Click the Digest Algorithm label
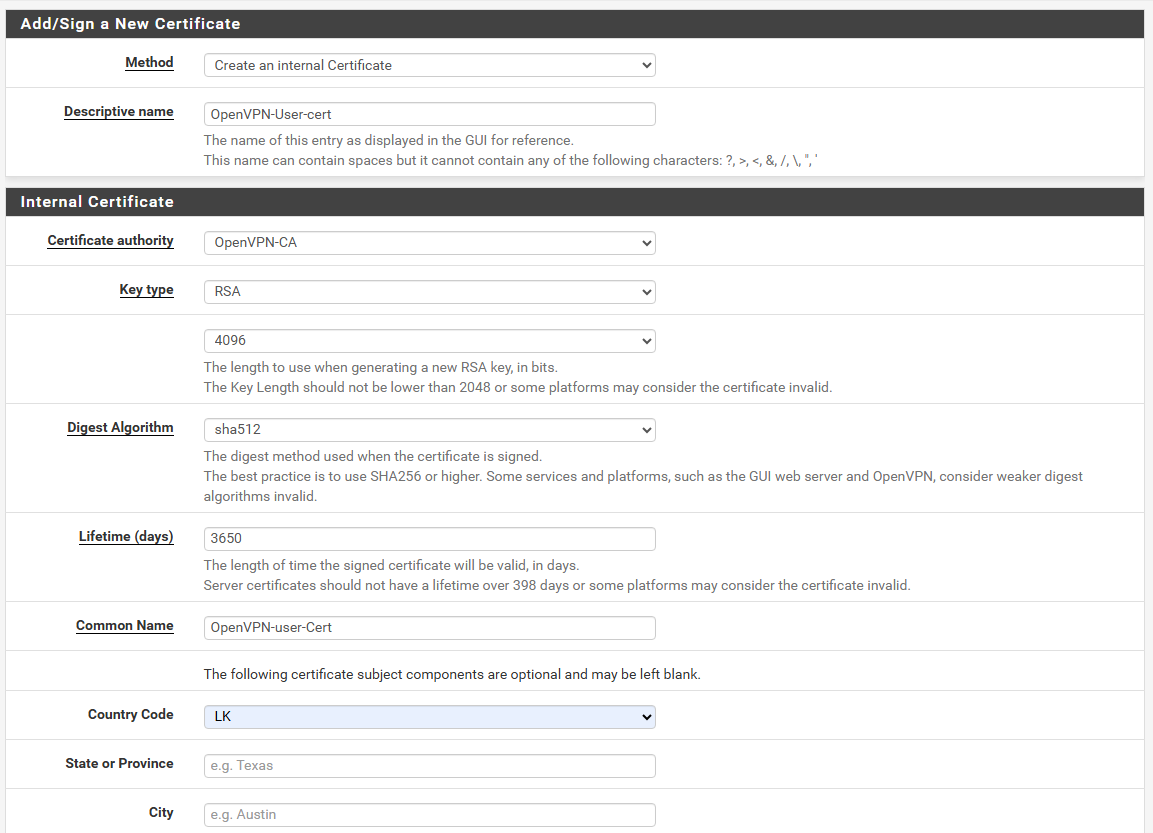The width and height of the screenshot is (1153, 833). tap(120, 427)
